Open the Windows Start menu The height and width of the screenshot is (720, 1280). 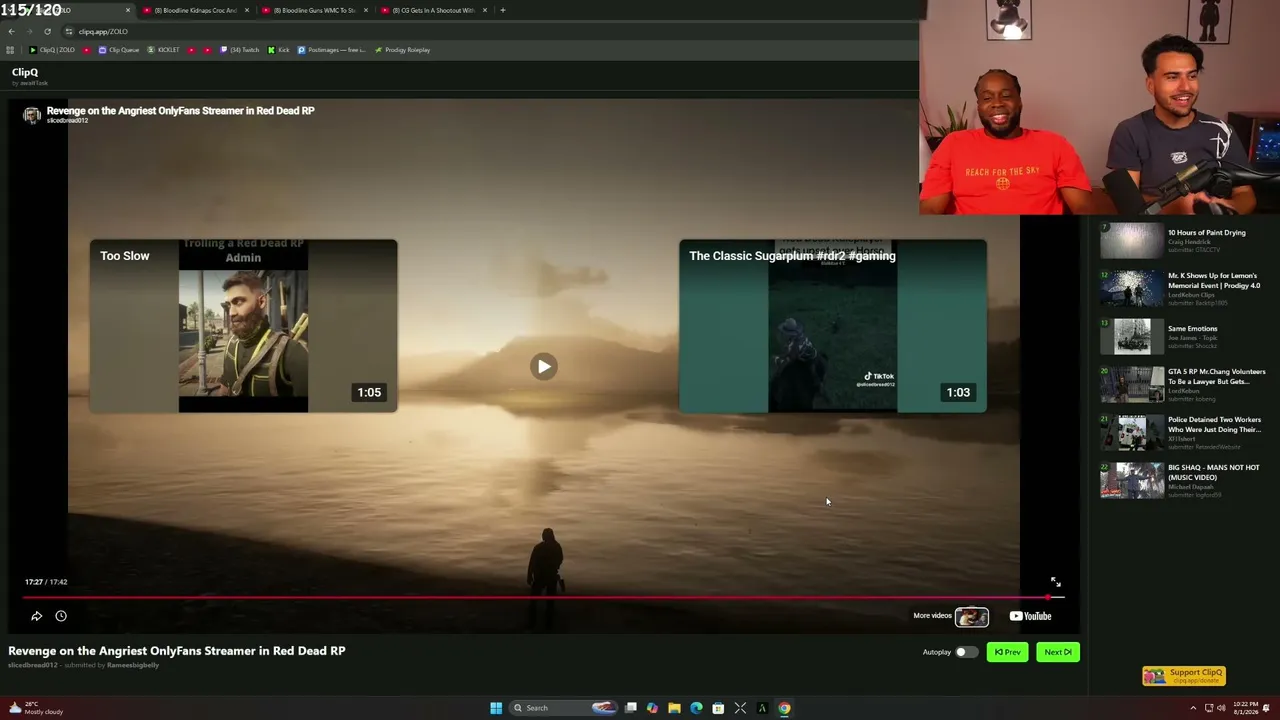point(496,708)
